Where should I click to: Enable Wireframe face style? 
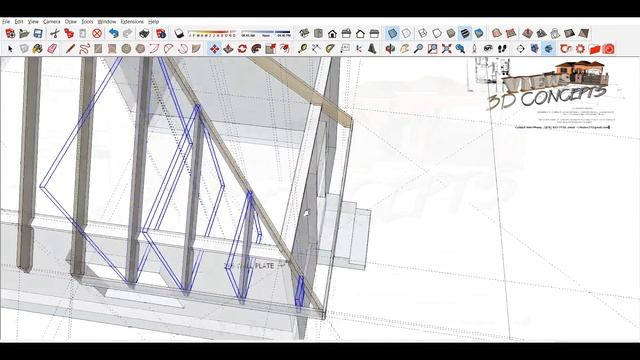pyautogui.click(x=423, y=33)
